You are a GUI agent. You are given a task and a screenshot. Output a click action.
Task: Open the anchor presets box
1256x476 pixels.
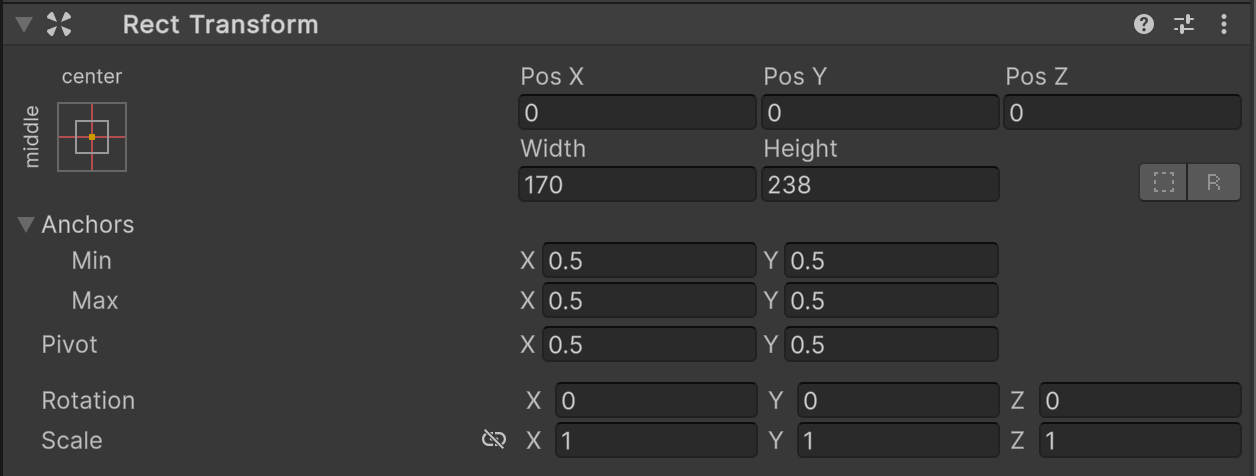(92, 136)
